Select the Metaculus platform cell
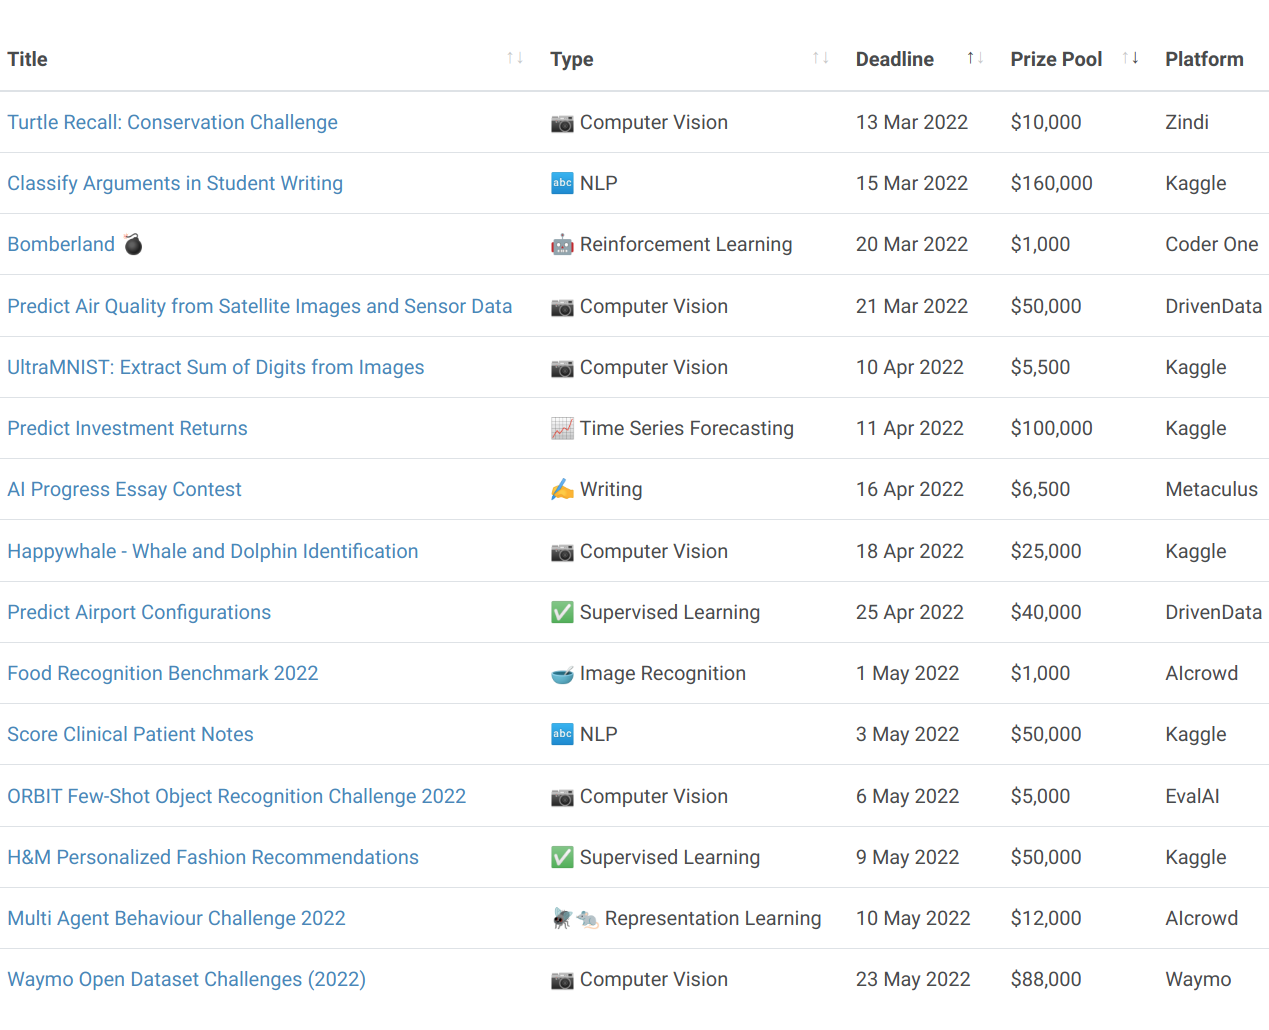Viewport: 1269px width, 1030px height. click(x=1212, y=489)
